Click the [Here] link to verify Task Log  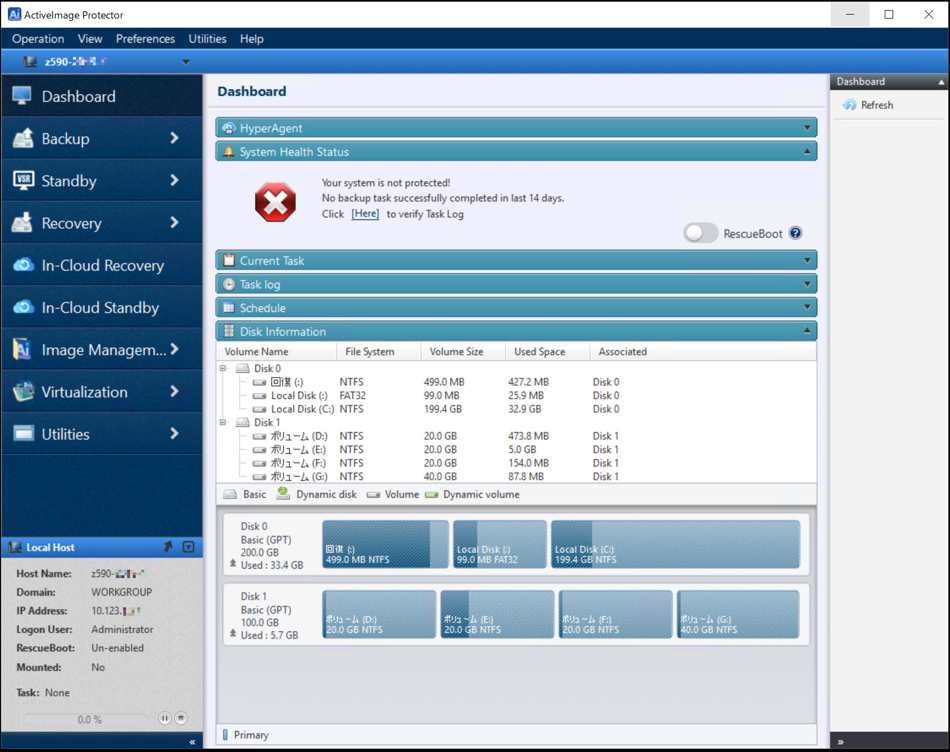365,214
